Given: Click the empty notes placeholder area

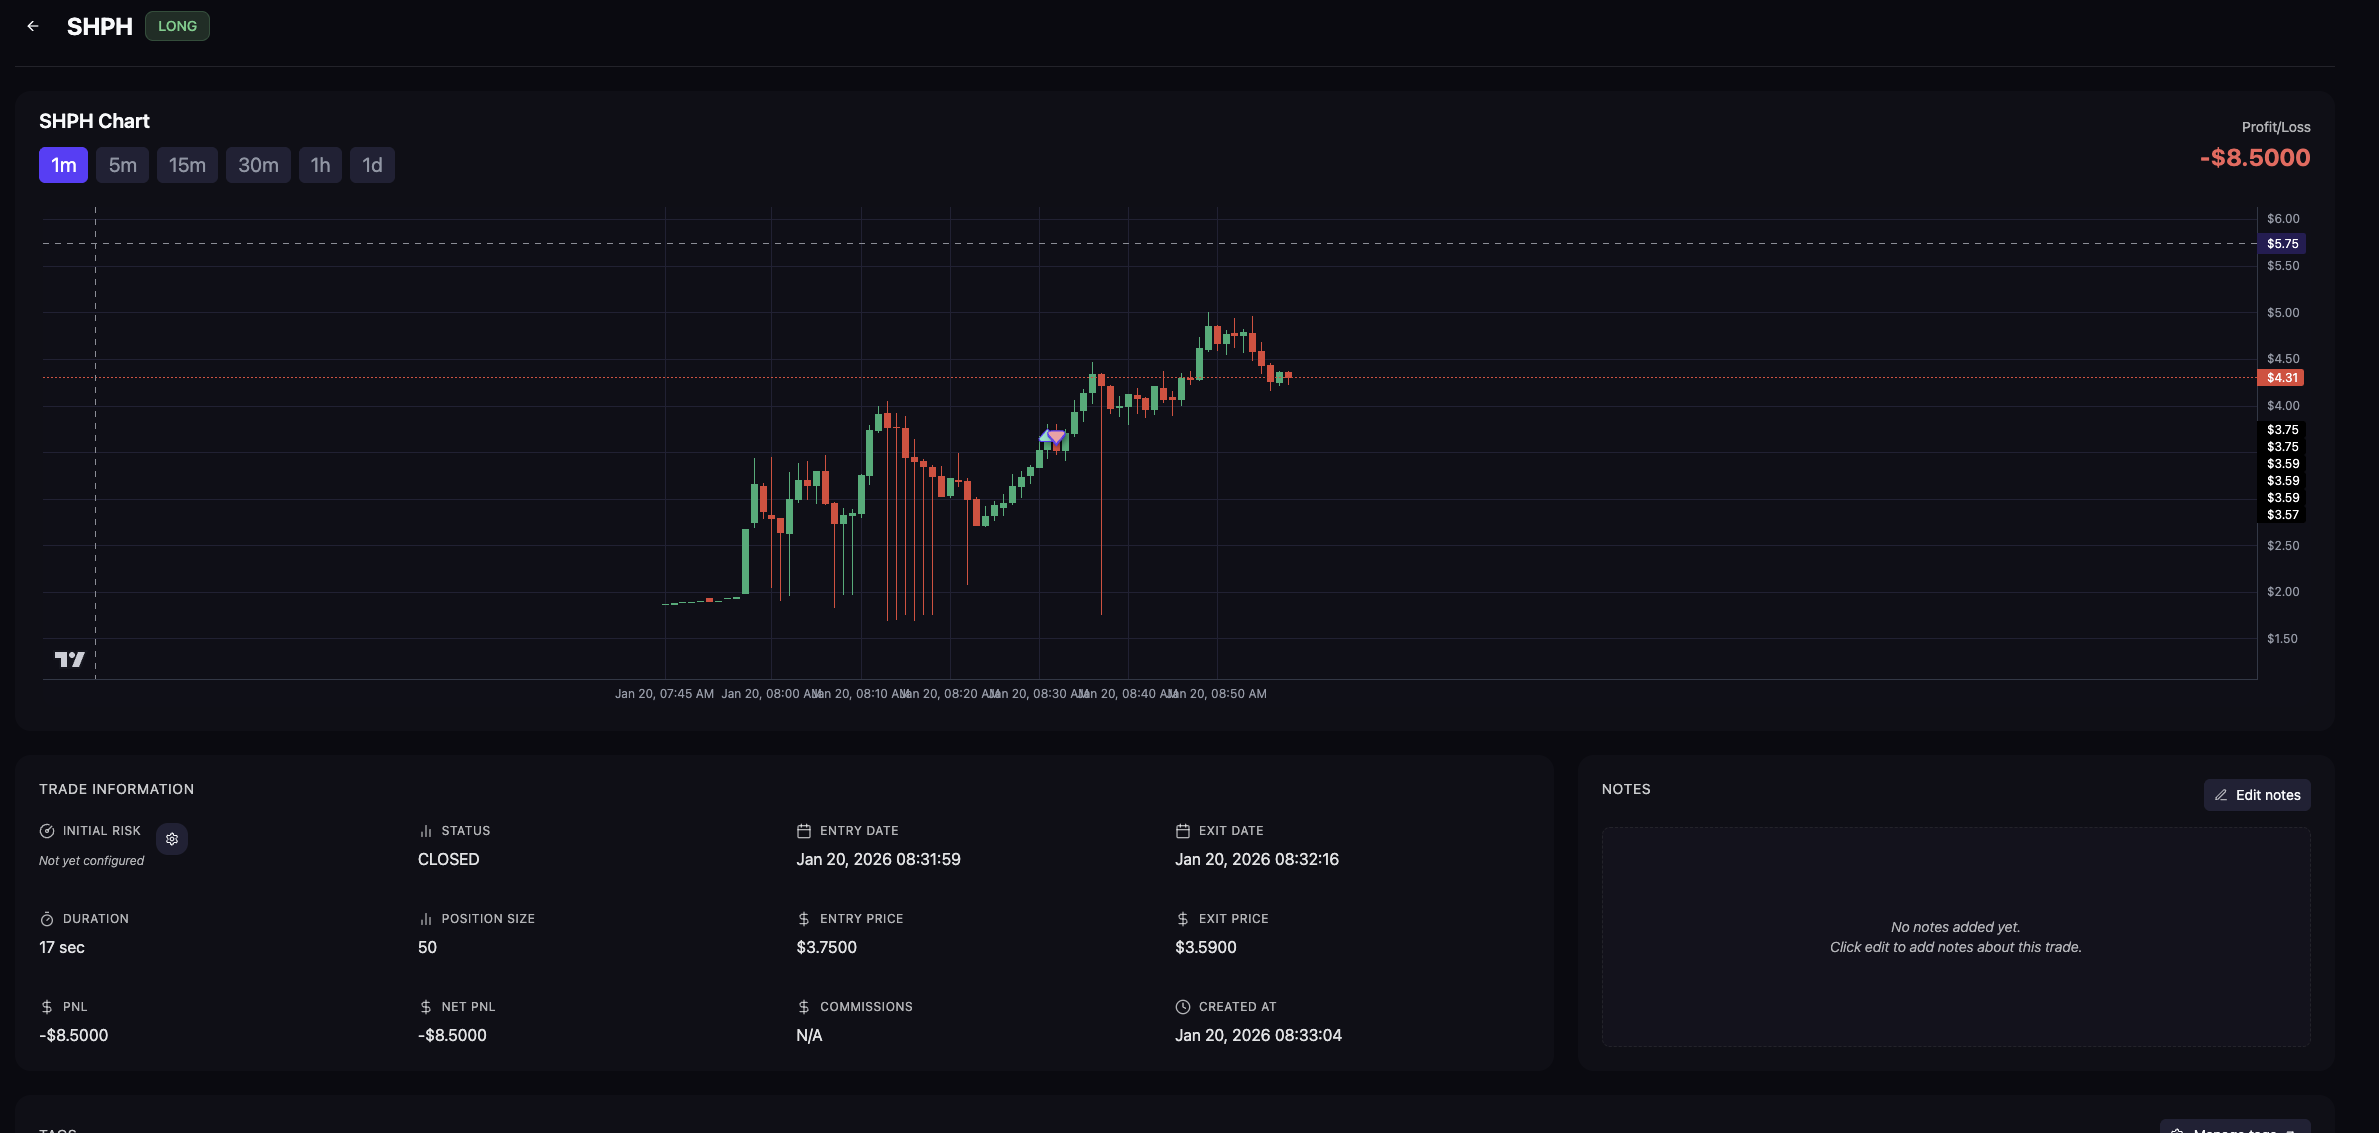Looking at the screenshot, I should (x=1955, y=937).
